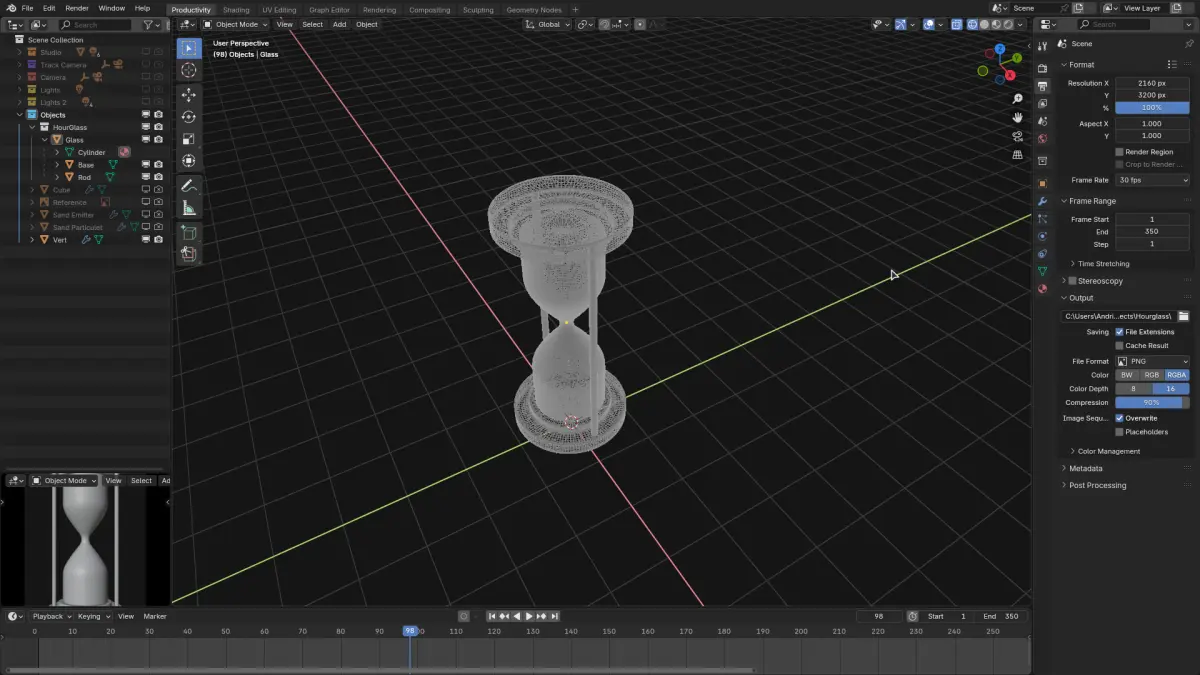Open the Material properties tab icon
Screen dimensions: 1200x675
(x=1043, y=289)
